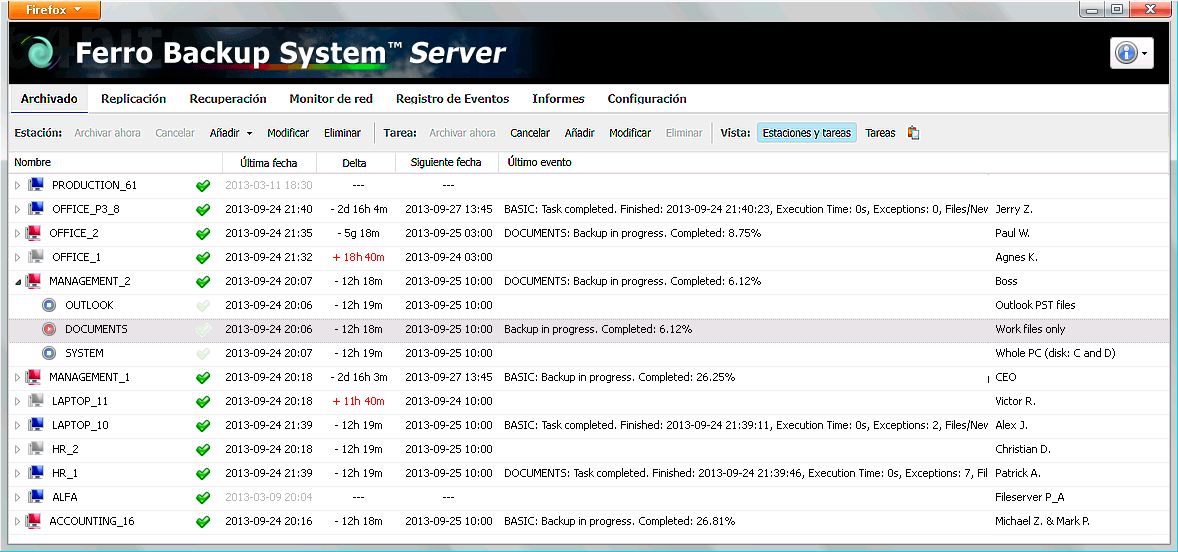
Task: Click the PRODUCTION_61 computer icon
Action: point(37,185)
